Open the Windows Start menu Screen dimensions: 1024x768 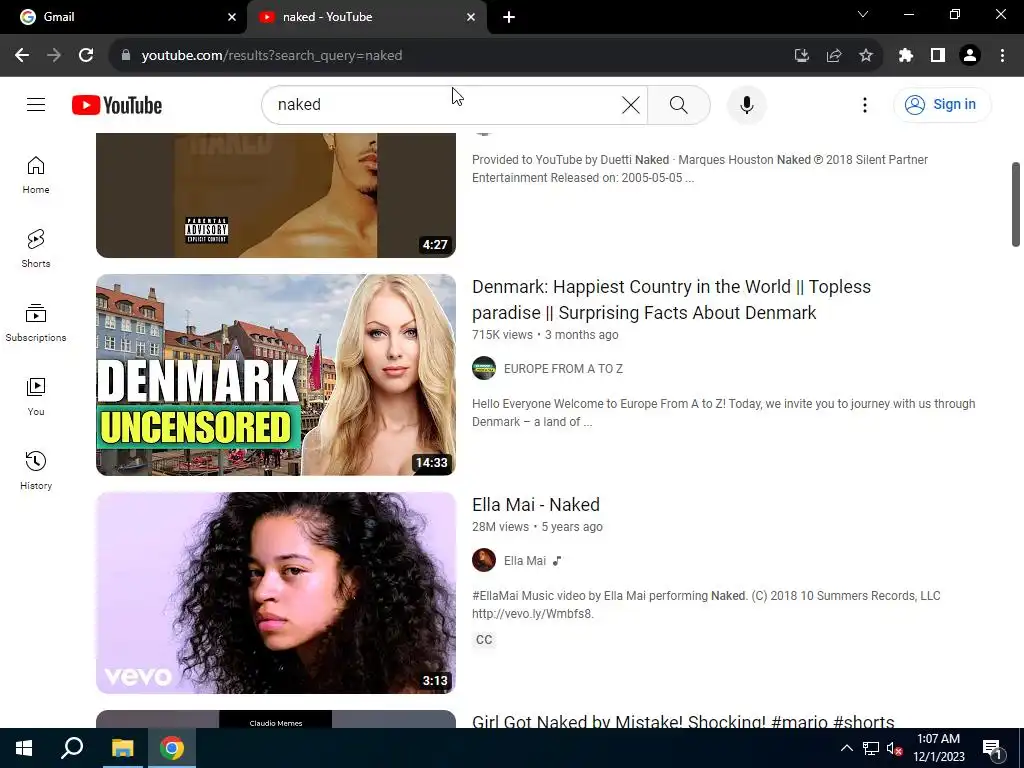coord(24,748)
